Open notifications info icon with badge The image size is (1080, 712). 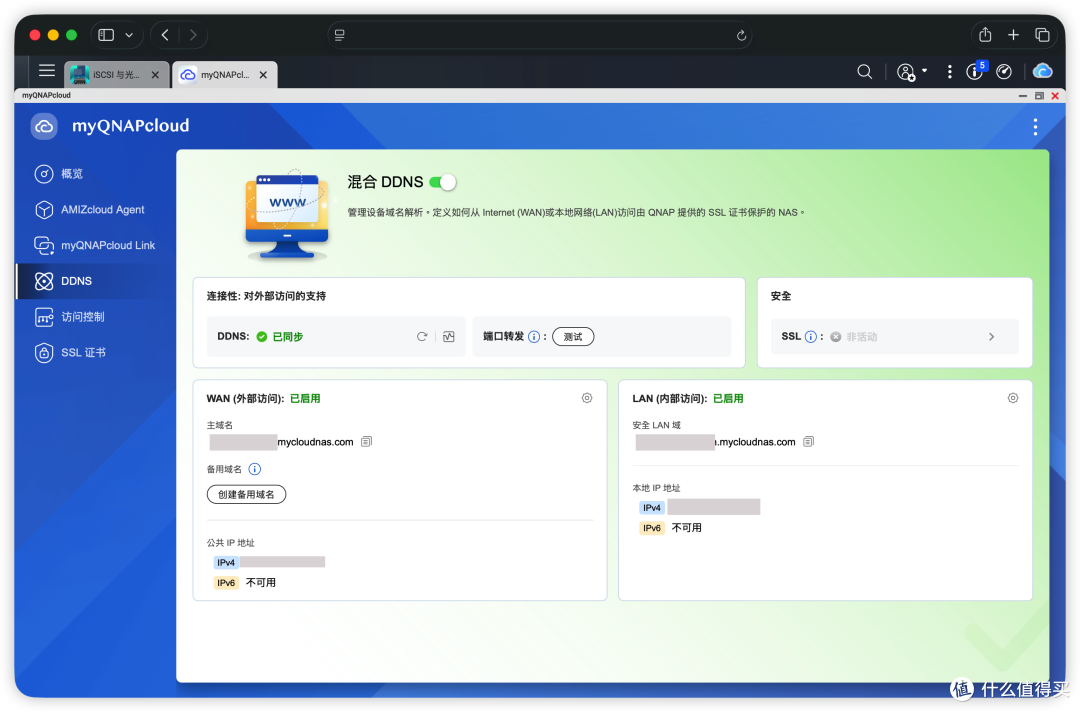coord(977,70)
